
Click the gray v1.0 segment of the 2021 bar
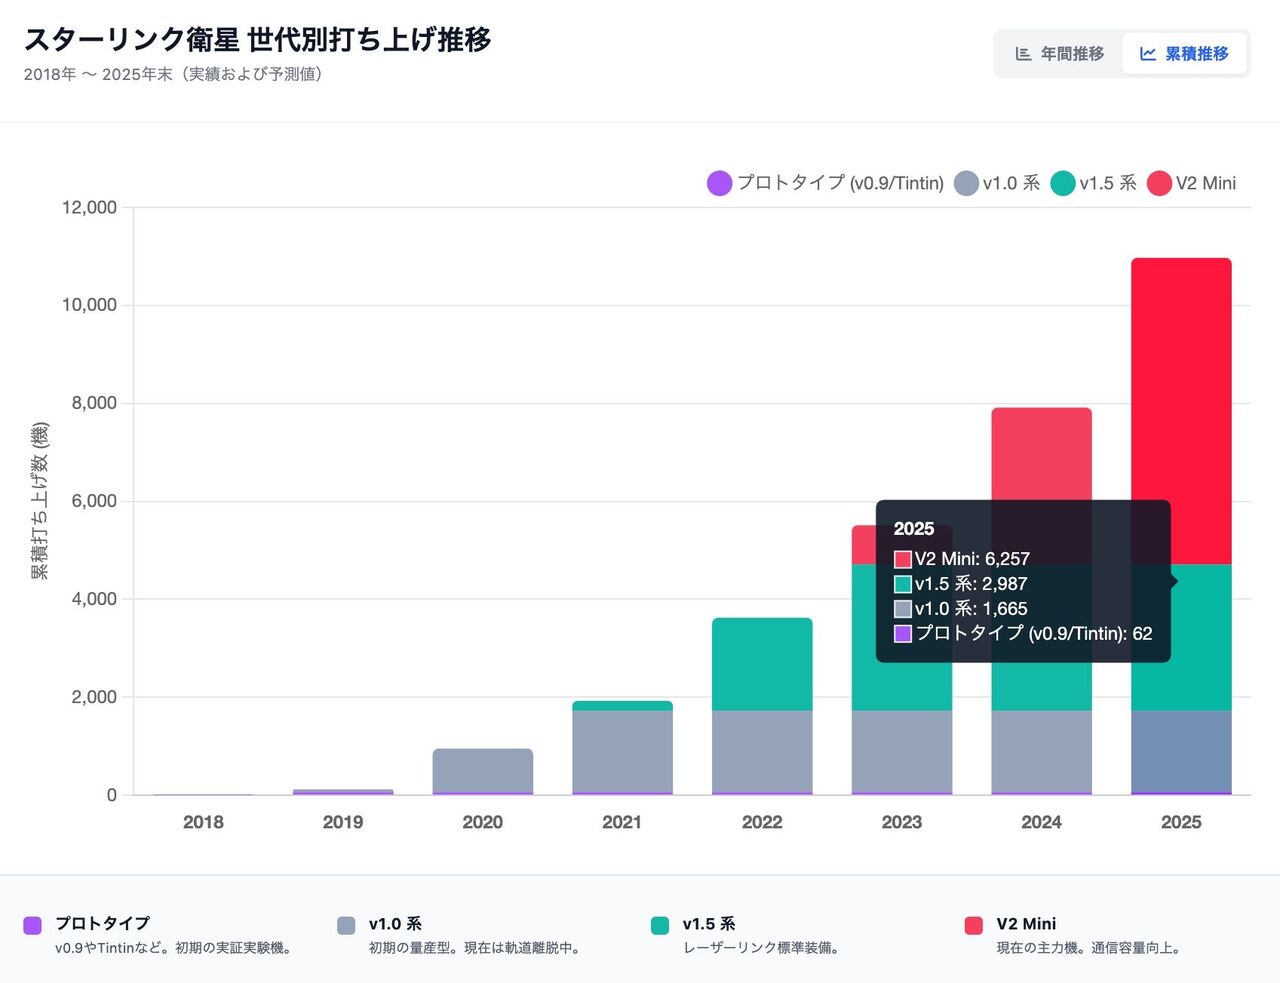[x=622, y=751]
